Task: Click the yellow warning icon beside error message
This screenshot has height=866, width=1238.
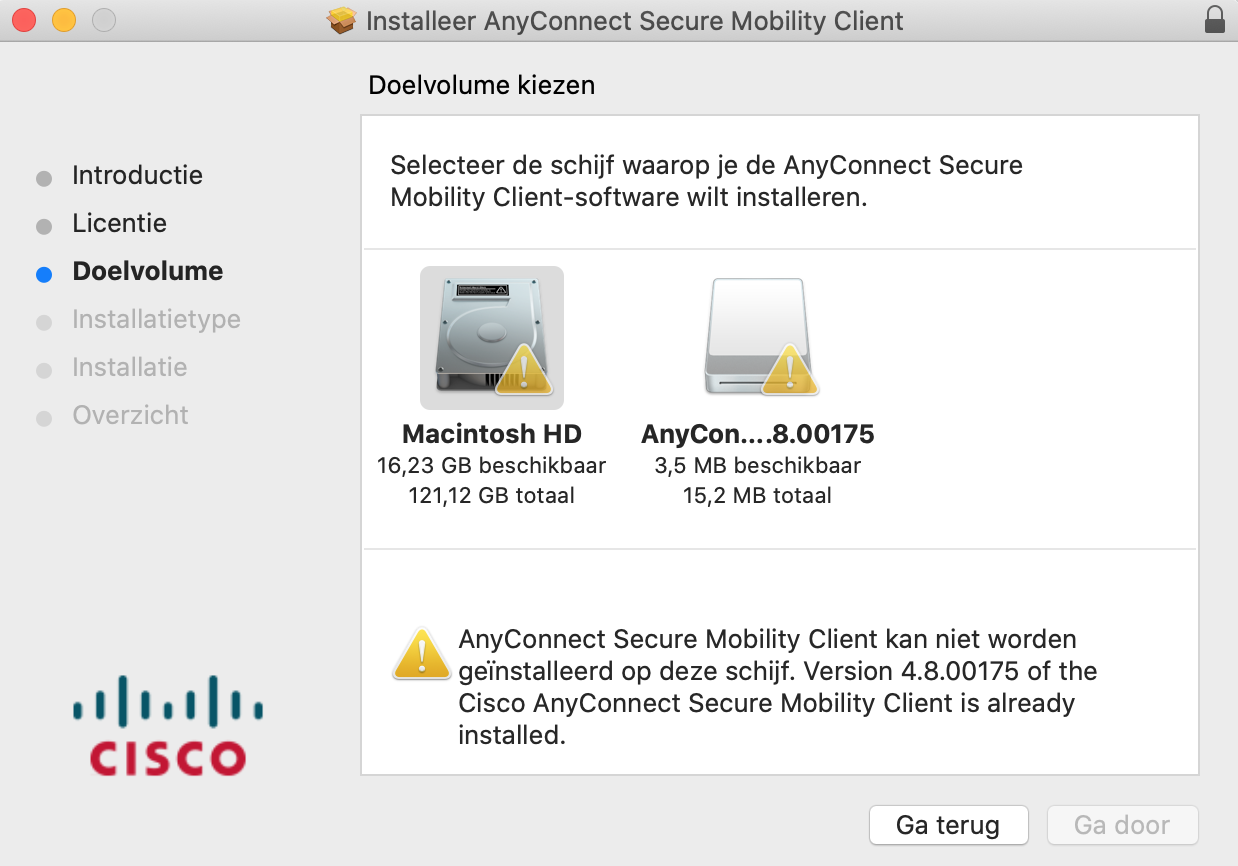Action: coord(421,655)
